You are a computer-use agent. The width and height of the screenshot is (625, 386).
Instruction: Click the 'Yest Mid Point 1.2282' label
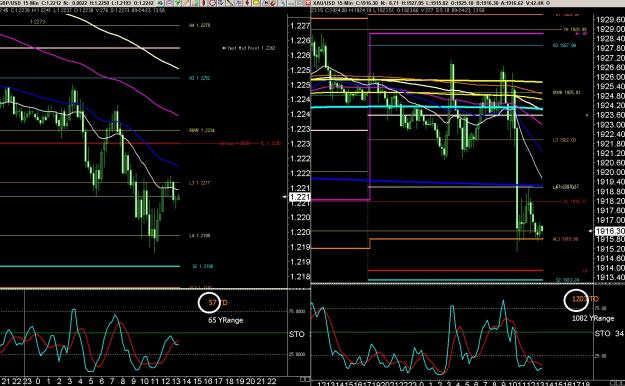coord(250,48)
